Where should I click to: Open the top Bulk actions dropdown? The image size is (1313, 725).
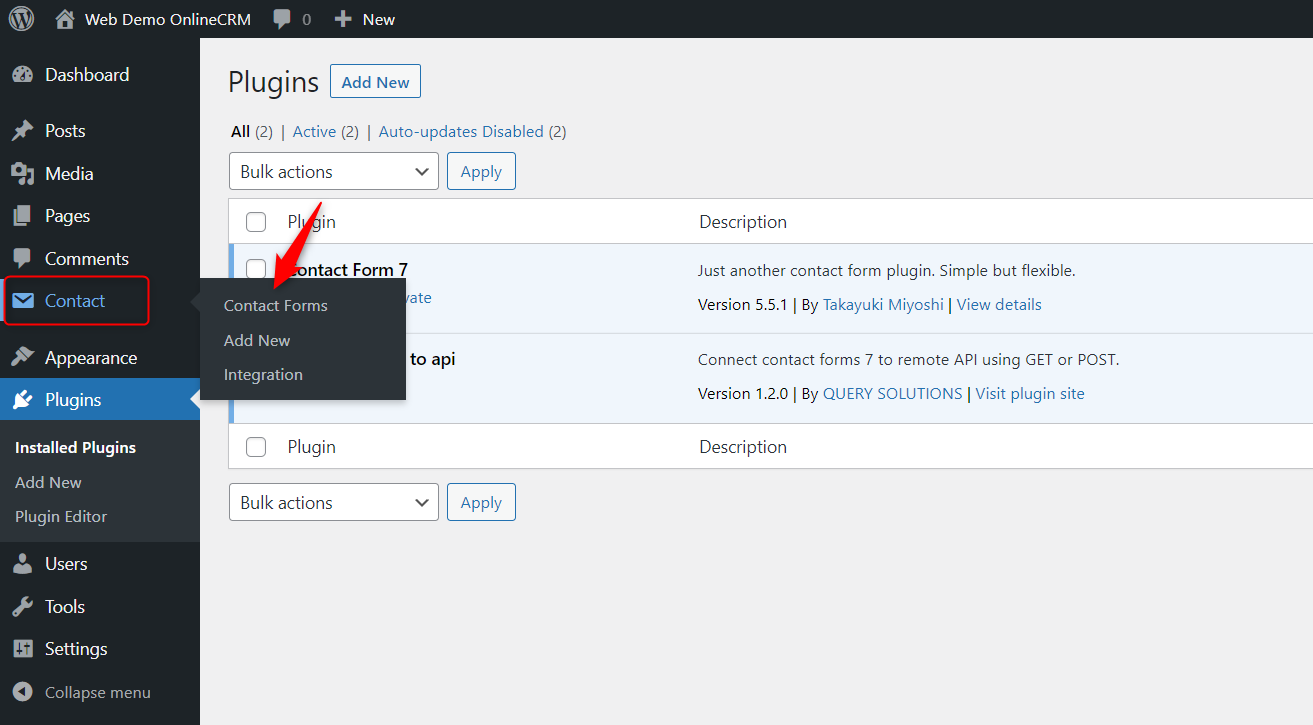[x=333, y=171]
